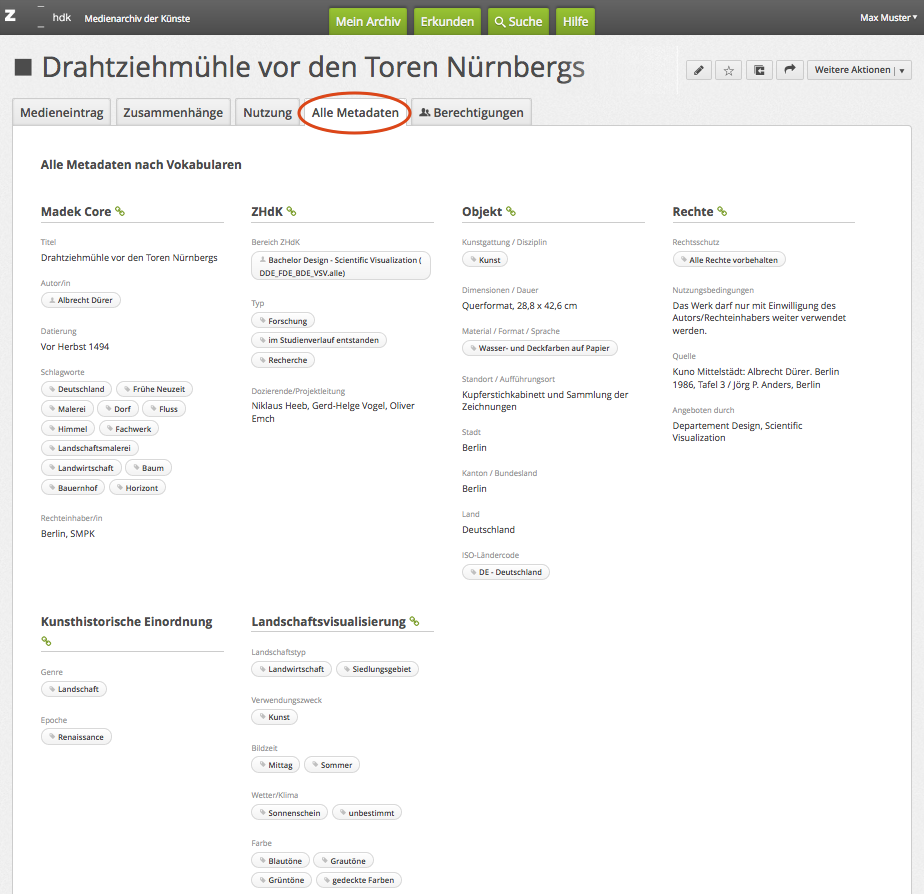924x894 pixels.
Task: Mark entry as favorite with star icon
Action: [x=729, y=70]
